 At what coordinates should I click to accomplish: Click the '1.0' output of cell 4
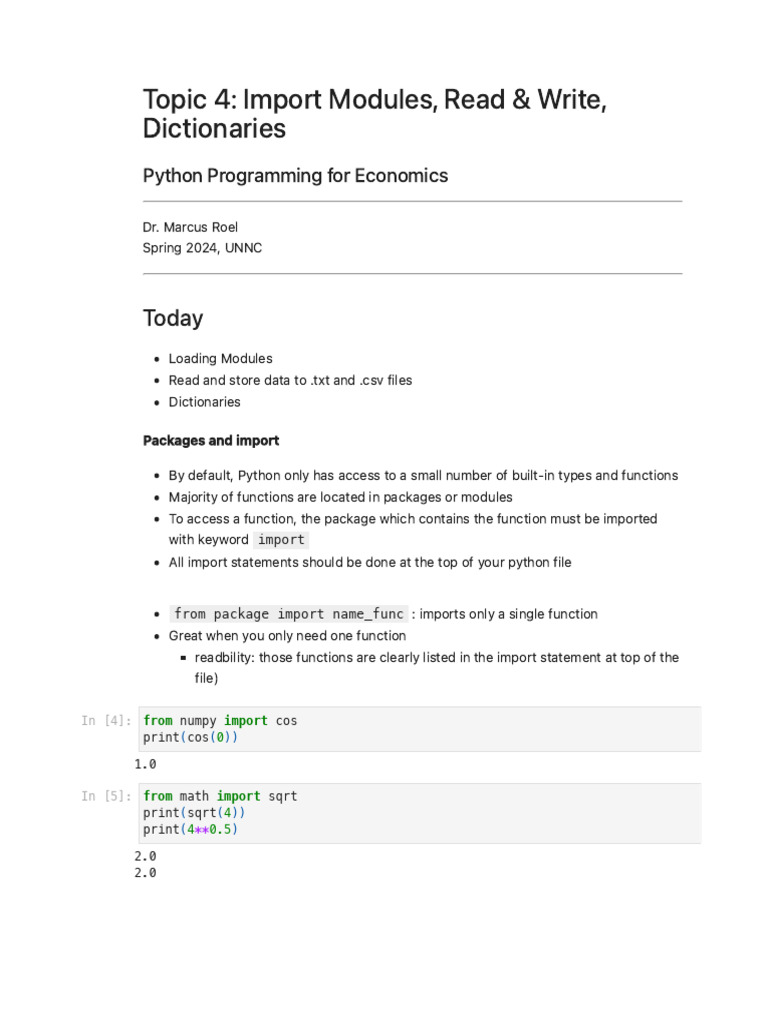tap(145, 765)
